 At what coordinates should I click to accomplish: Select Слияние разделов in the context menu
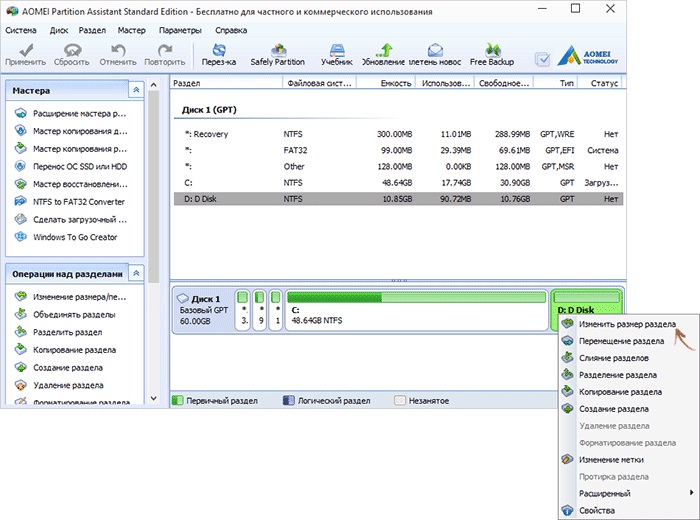[613, 358]
